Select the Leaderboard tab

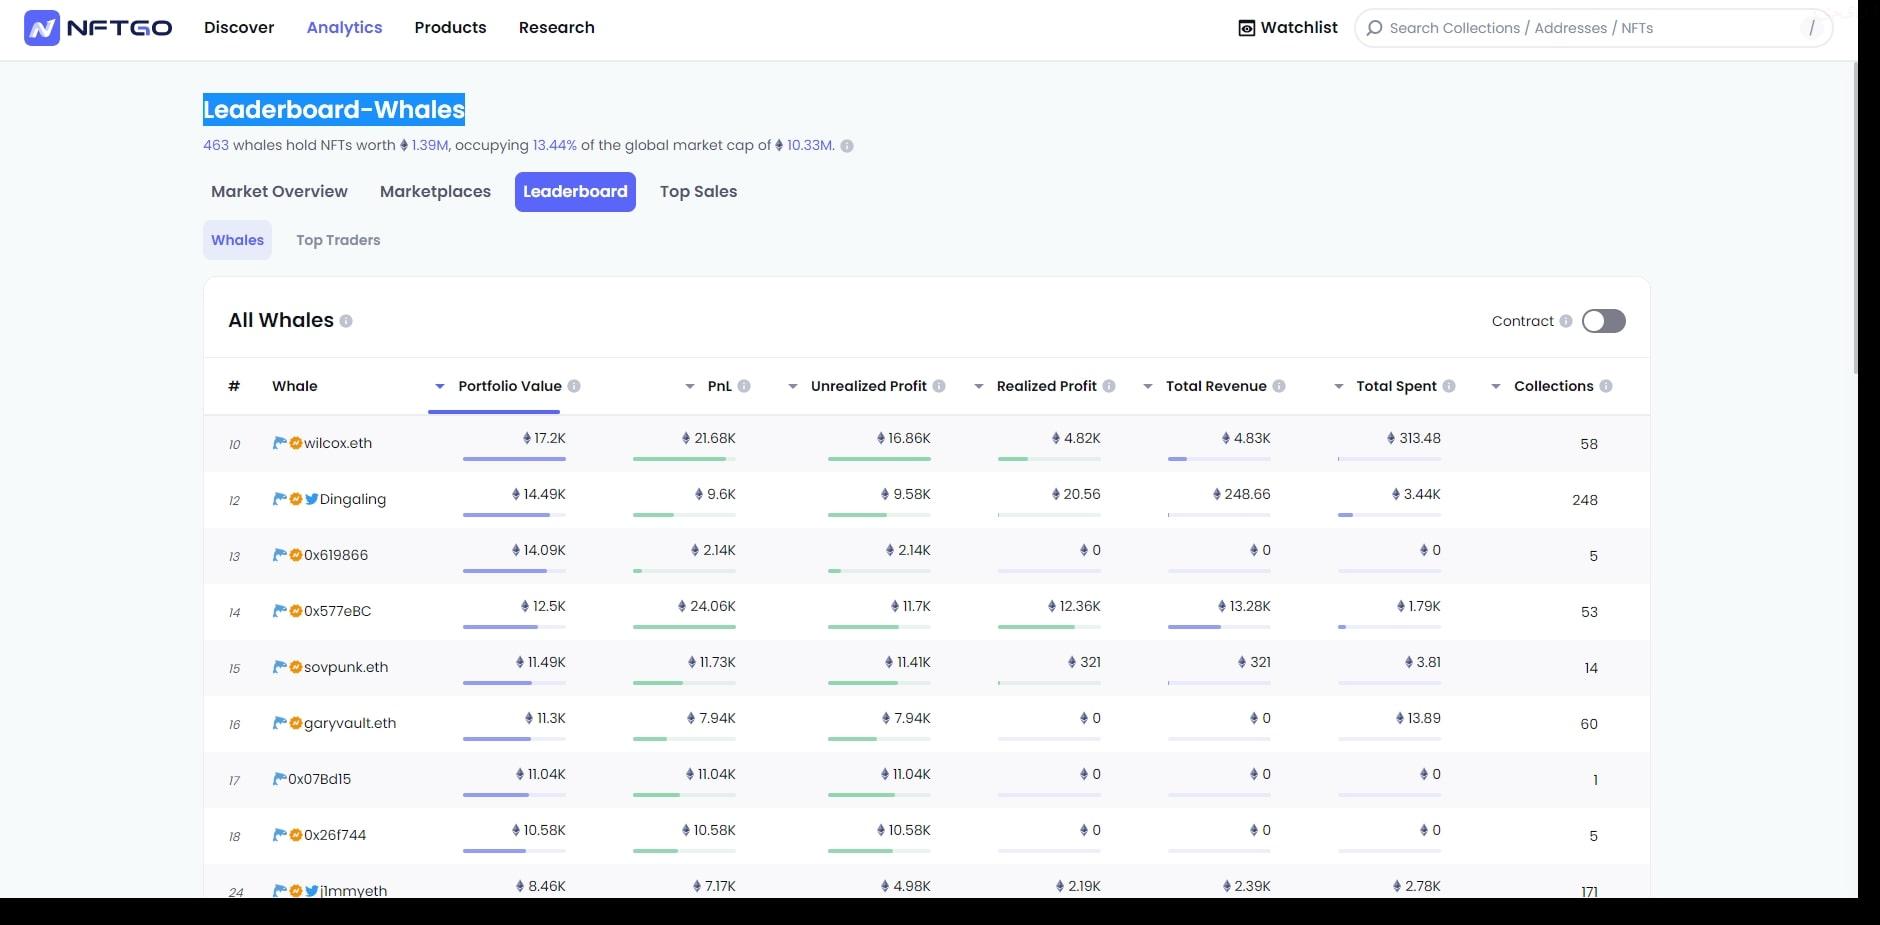point(575,192)
